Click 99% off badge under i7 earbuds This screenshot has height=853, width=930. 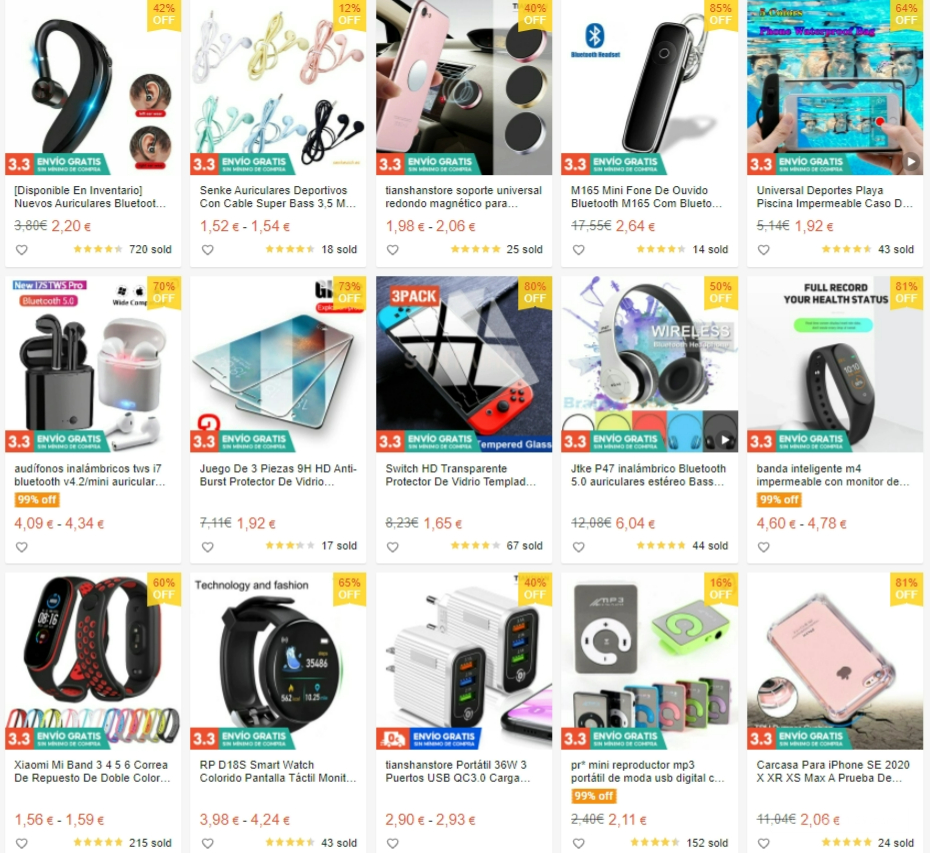pos(37,499)
